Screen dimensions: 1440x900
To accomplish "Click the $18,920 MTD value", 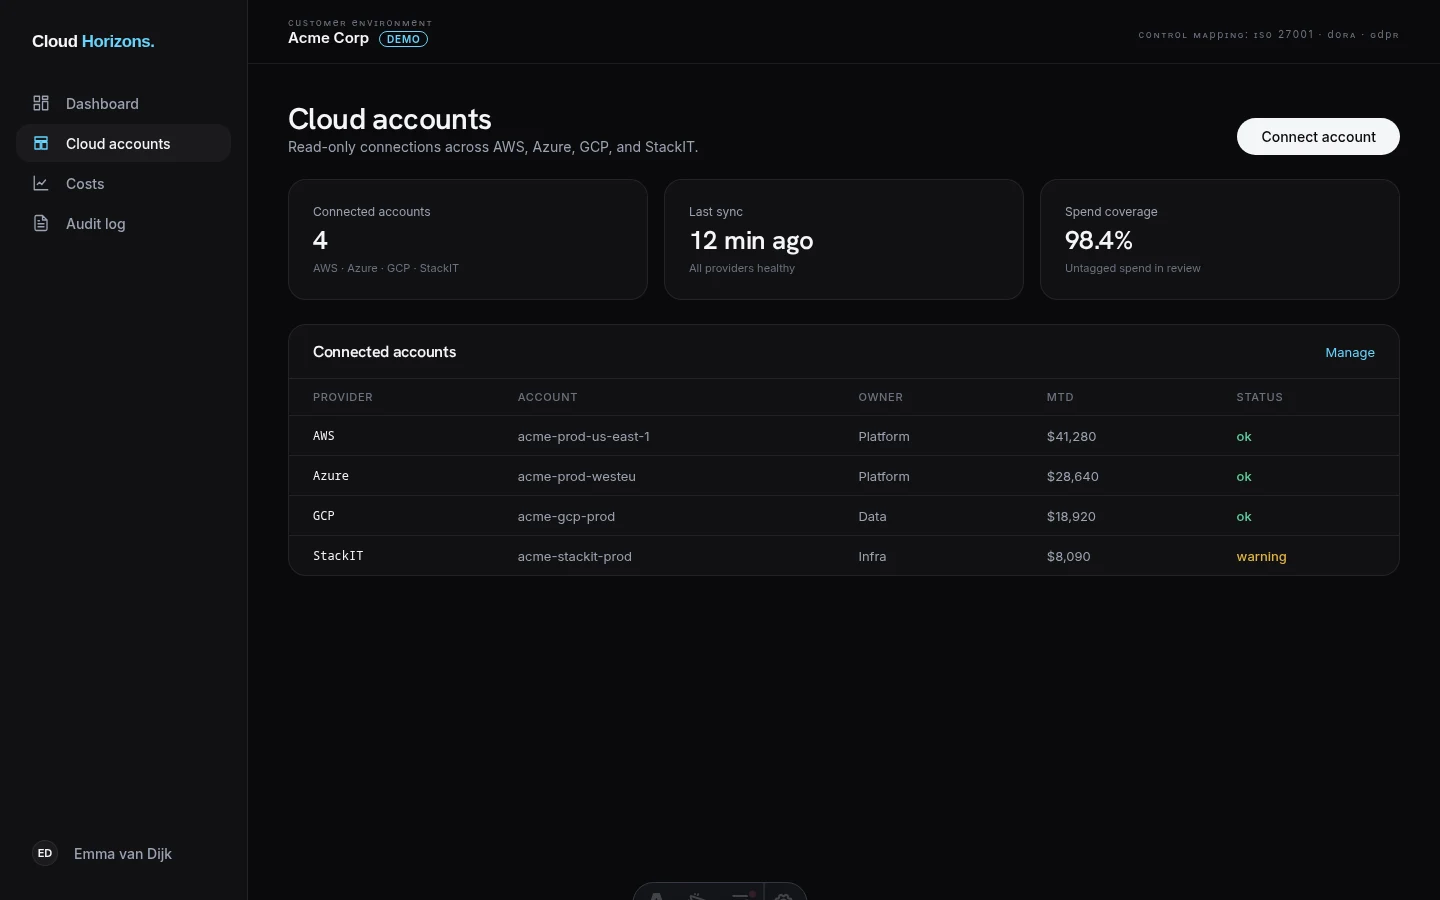I will tap(1071, 516).
